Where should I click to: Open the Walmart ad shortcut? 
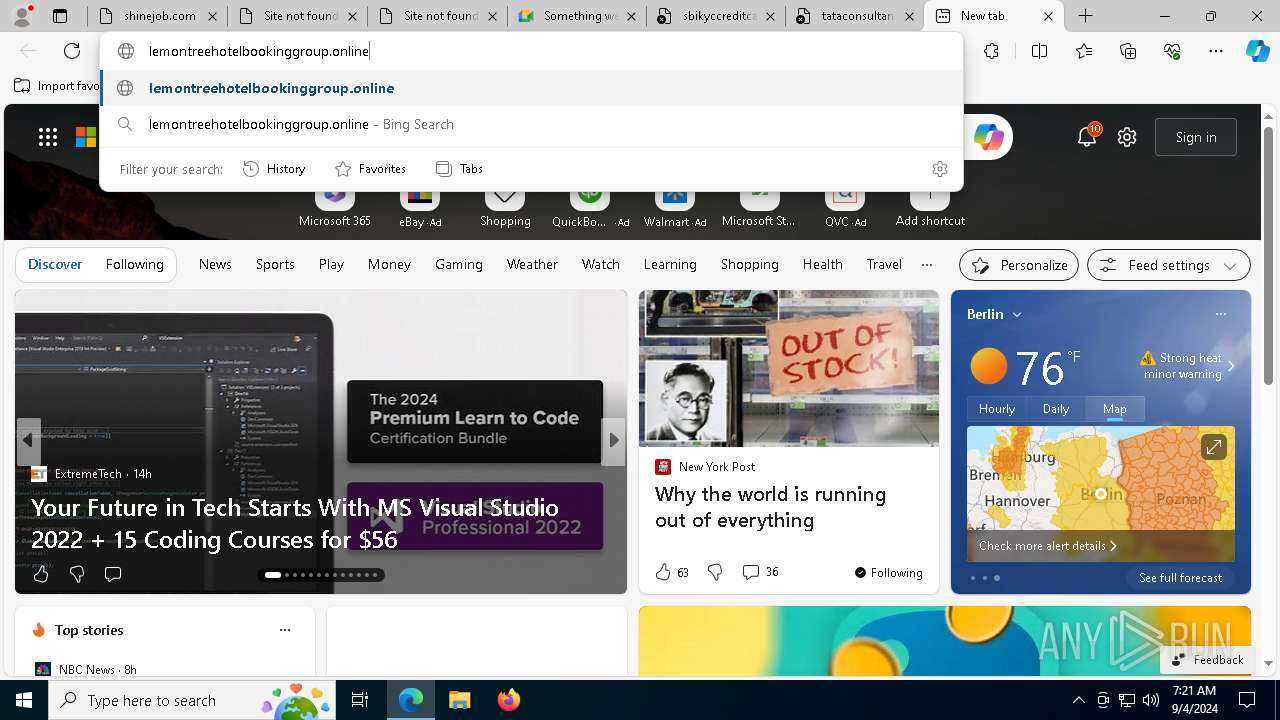[675, 206]
